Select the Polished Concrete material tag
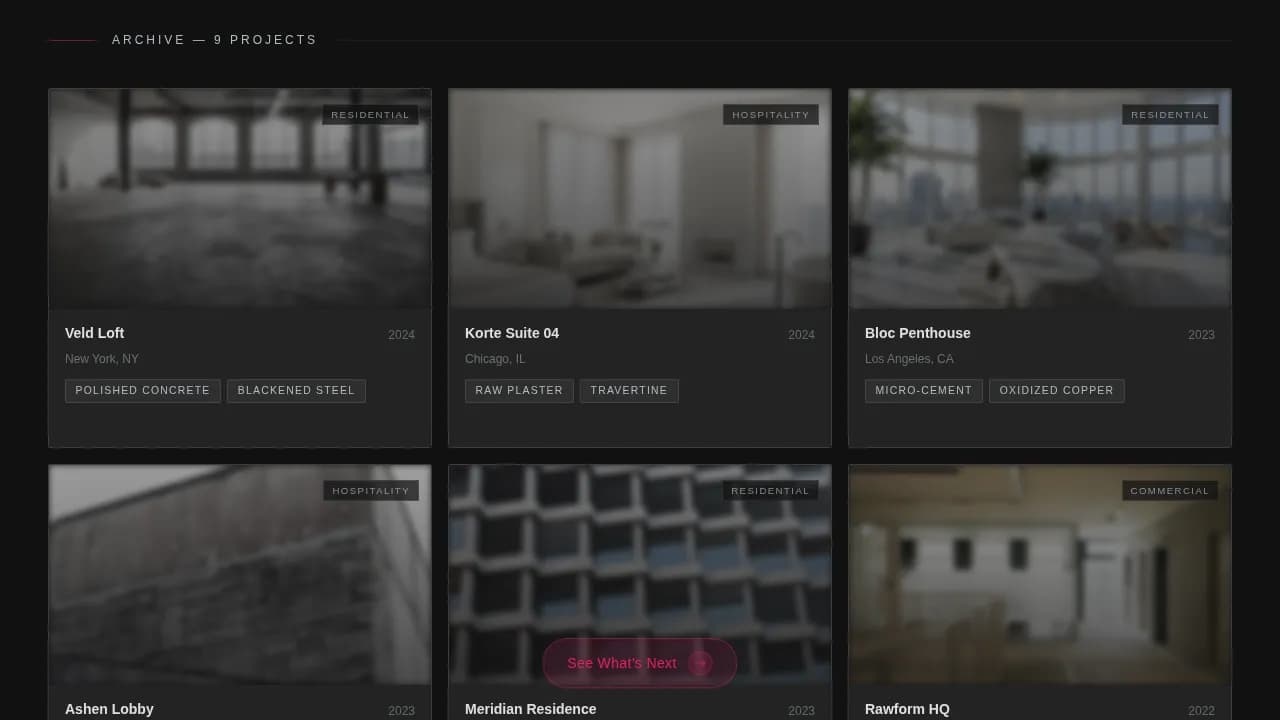The image size is (1280, 720). [143, 391]
